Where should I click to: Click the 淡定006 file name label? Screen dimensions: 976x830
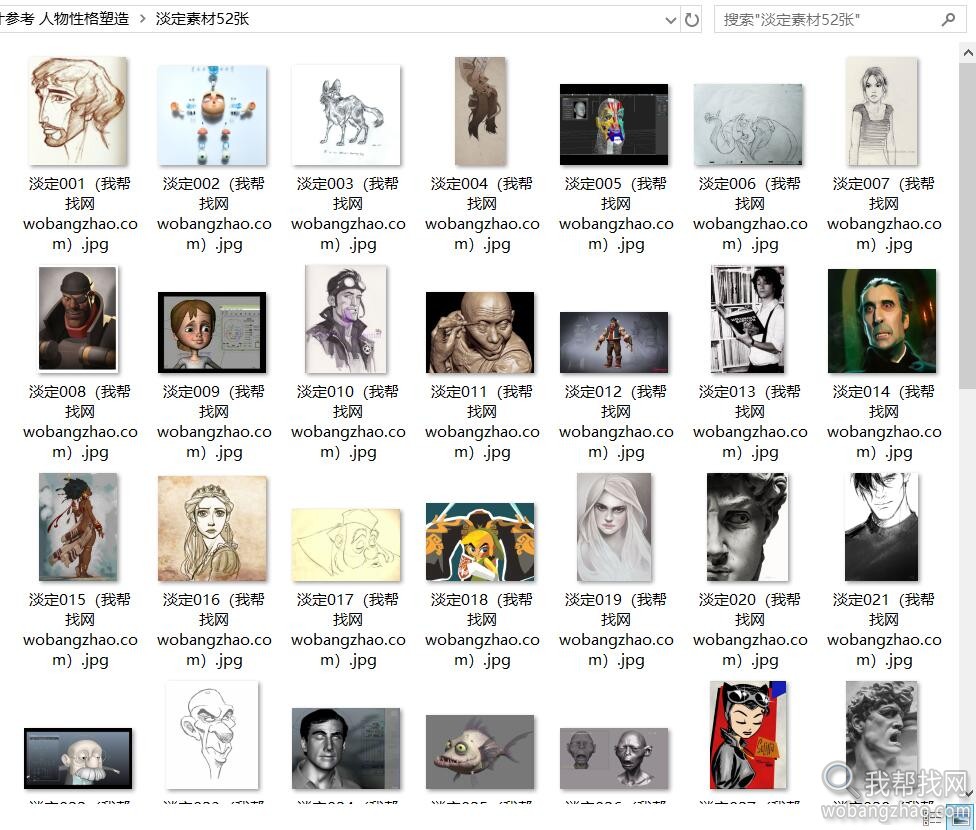coord(750,214)
